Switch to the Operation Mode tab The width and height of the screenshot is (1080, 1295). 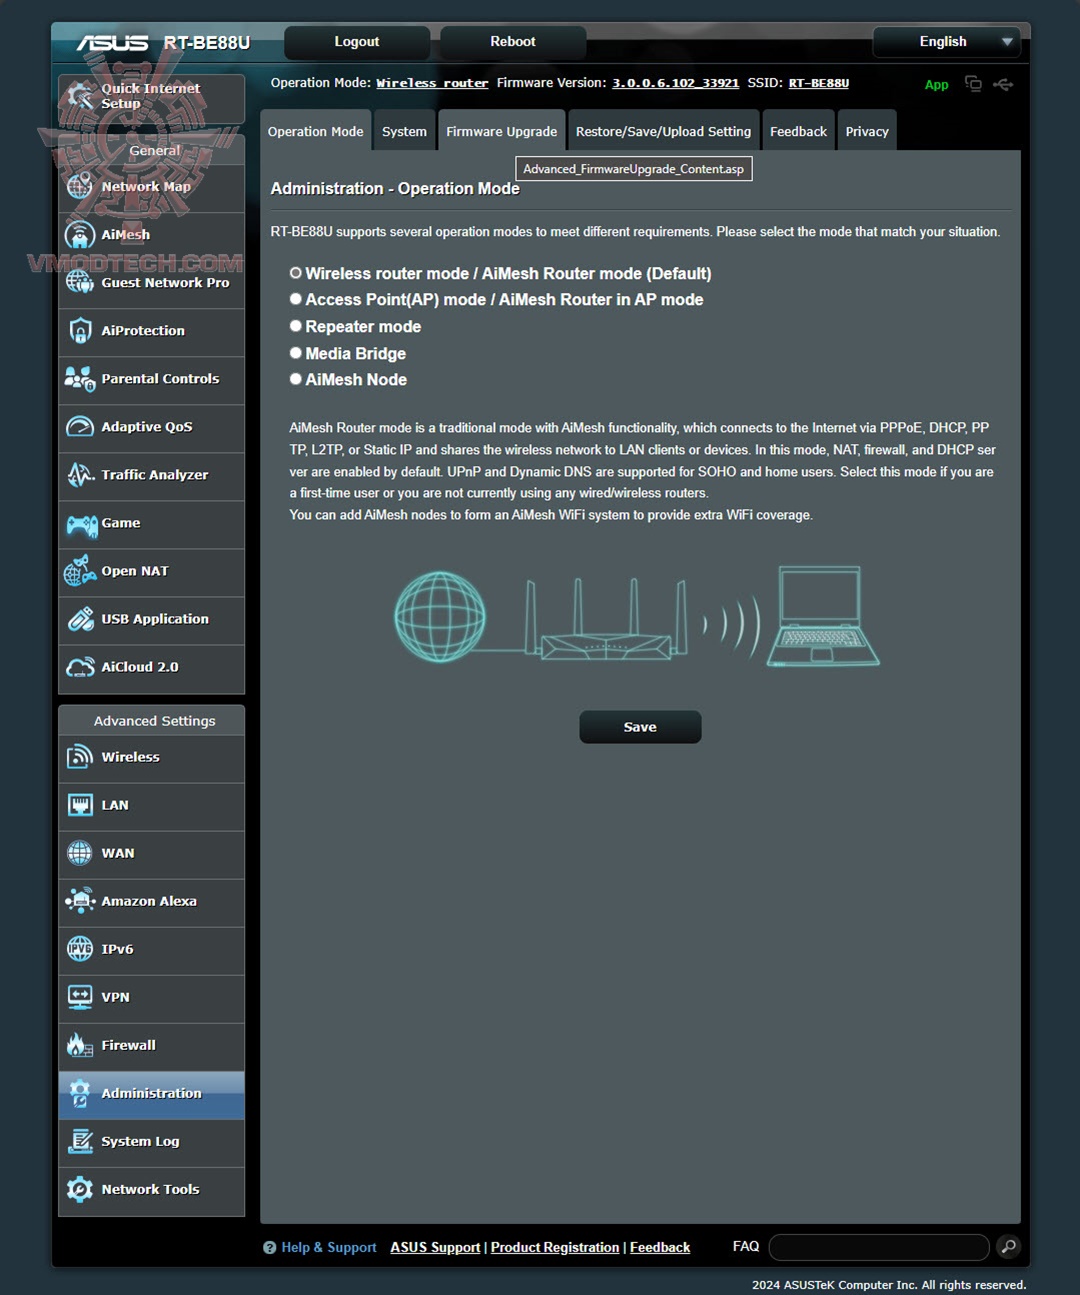pos(315,131)
